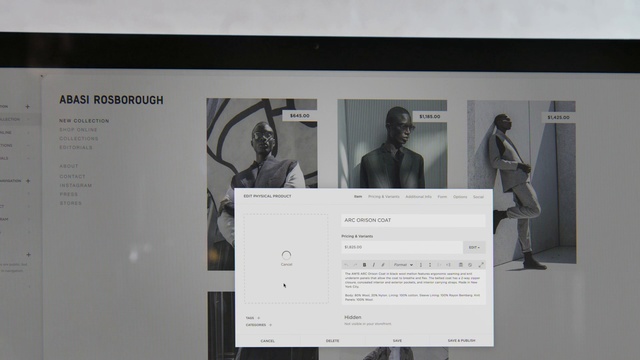Open NEW COLLECTION in site navigation

84,121
